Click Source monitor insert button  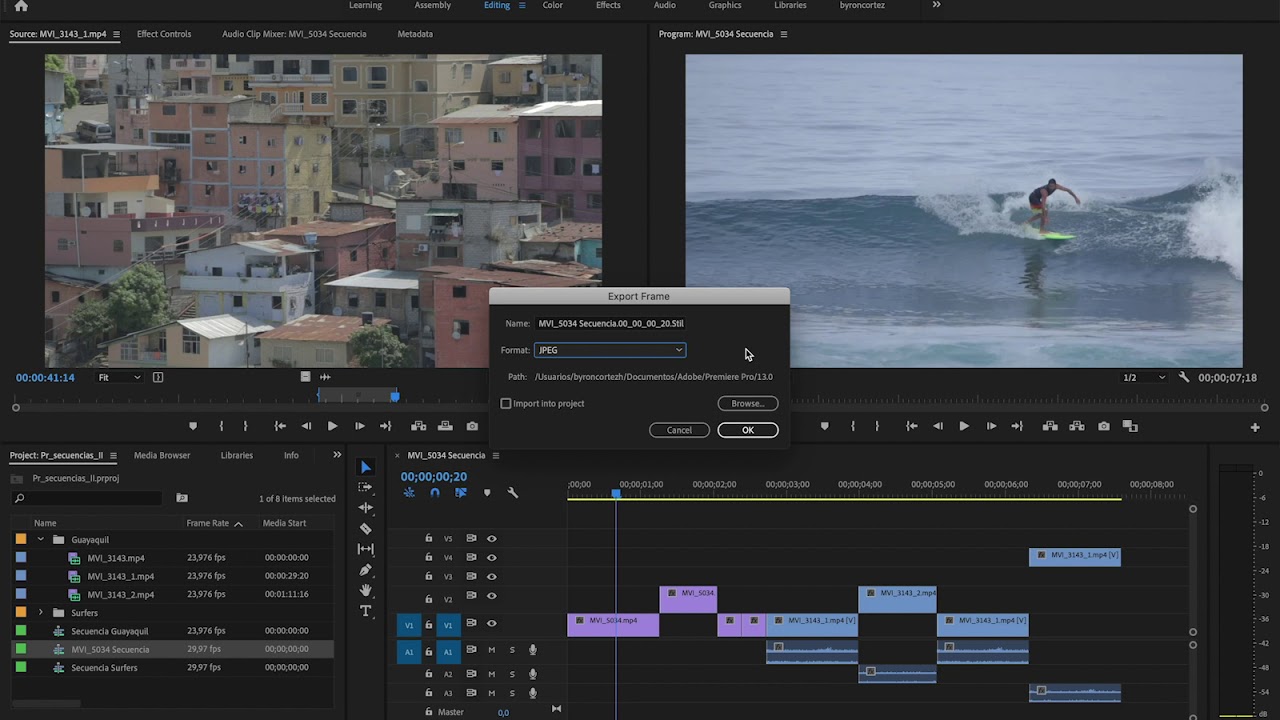click(419, 426)
